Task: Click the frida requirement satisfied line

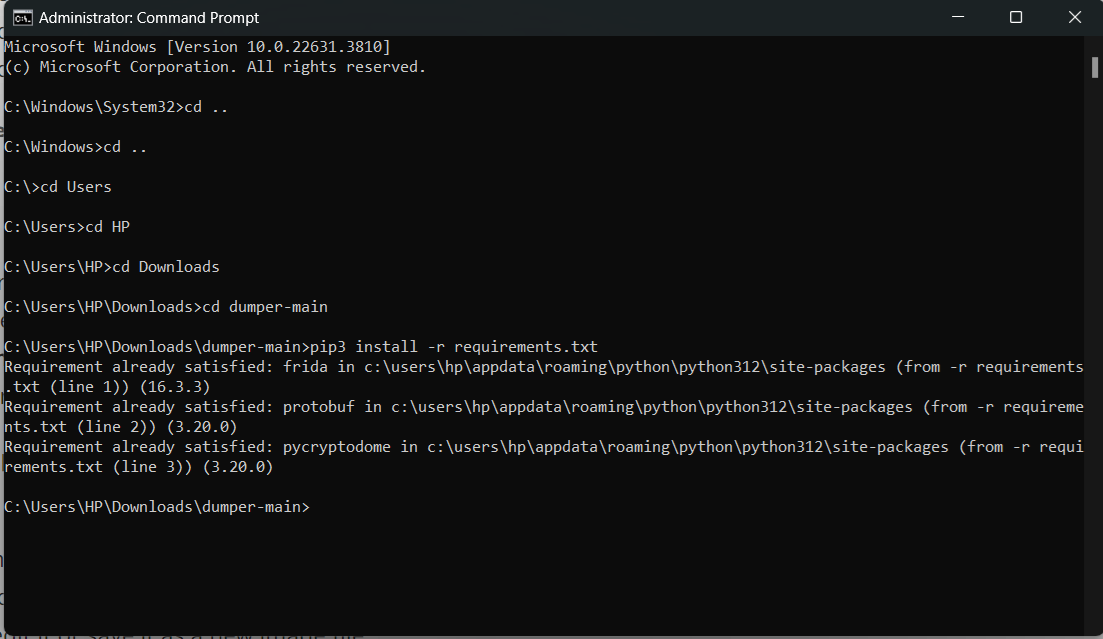Action: [x=543, y=367]
